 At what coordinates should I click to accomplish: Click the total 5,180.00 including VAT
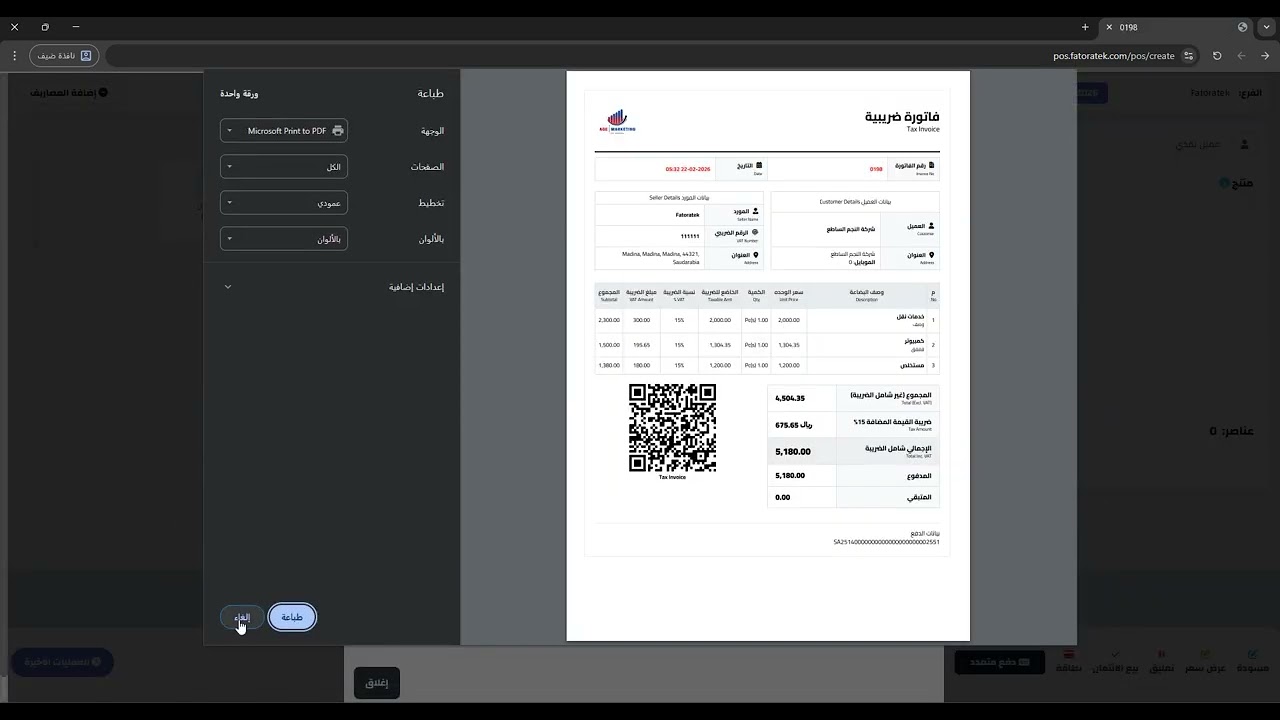click(793, 452)
